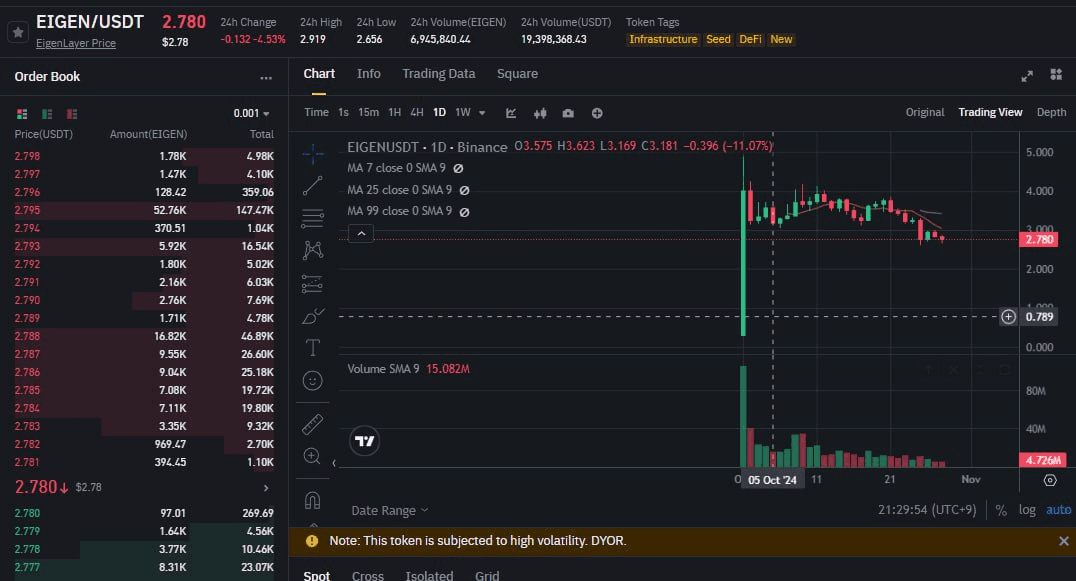Expand the chart to fullscreen
Viewport: 1076px width, 581px height.
(x=1027, y=76)
